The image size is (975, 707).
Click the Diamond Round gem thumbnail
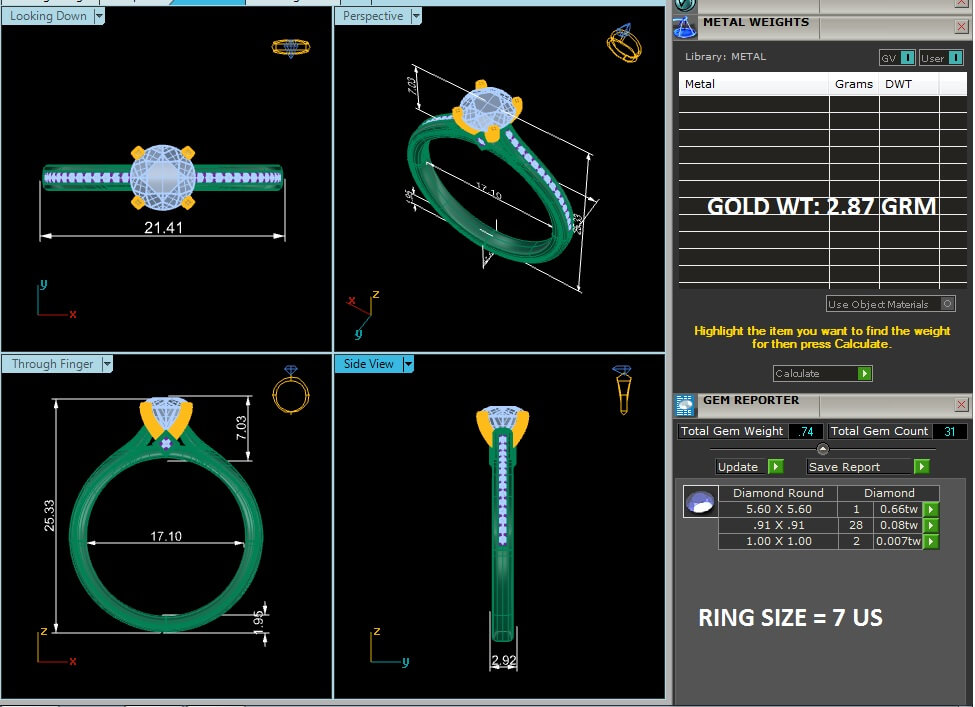tap(700, 502)
